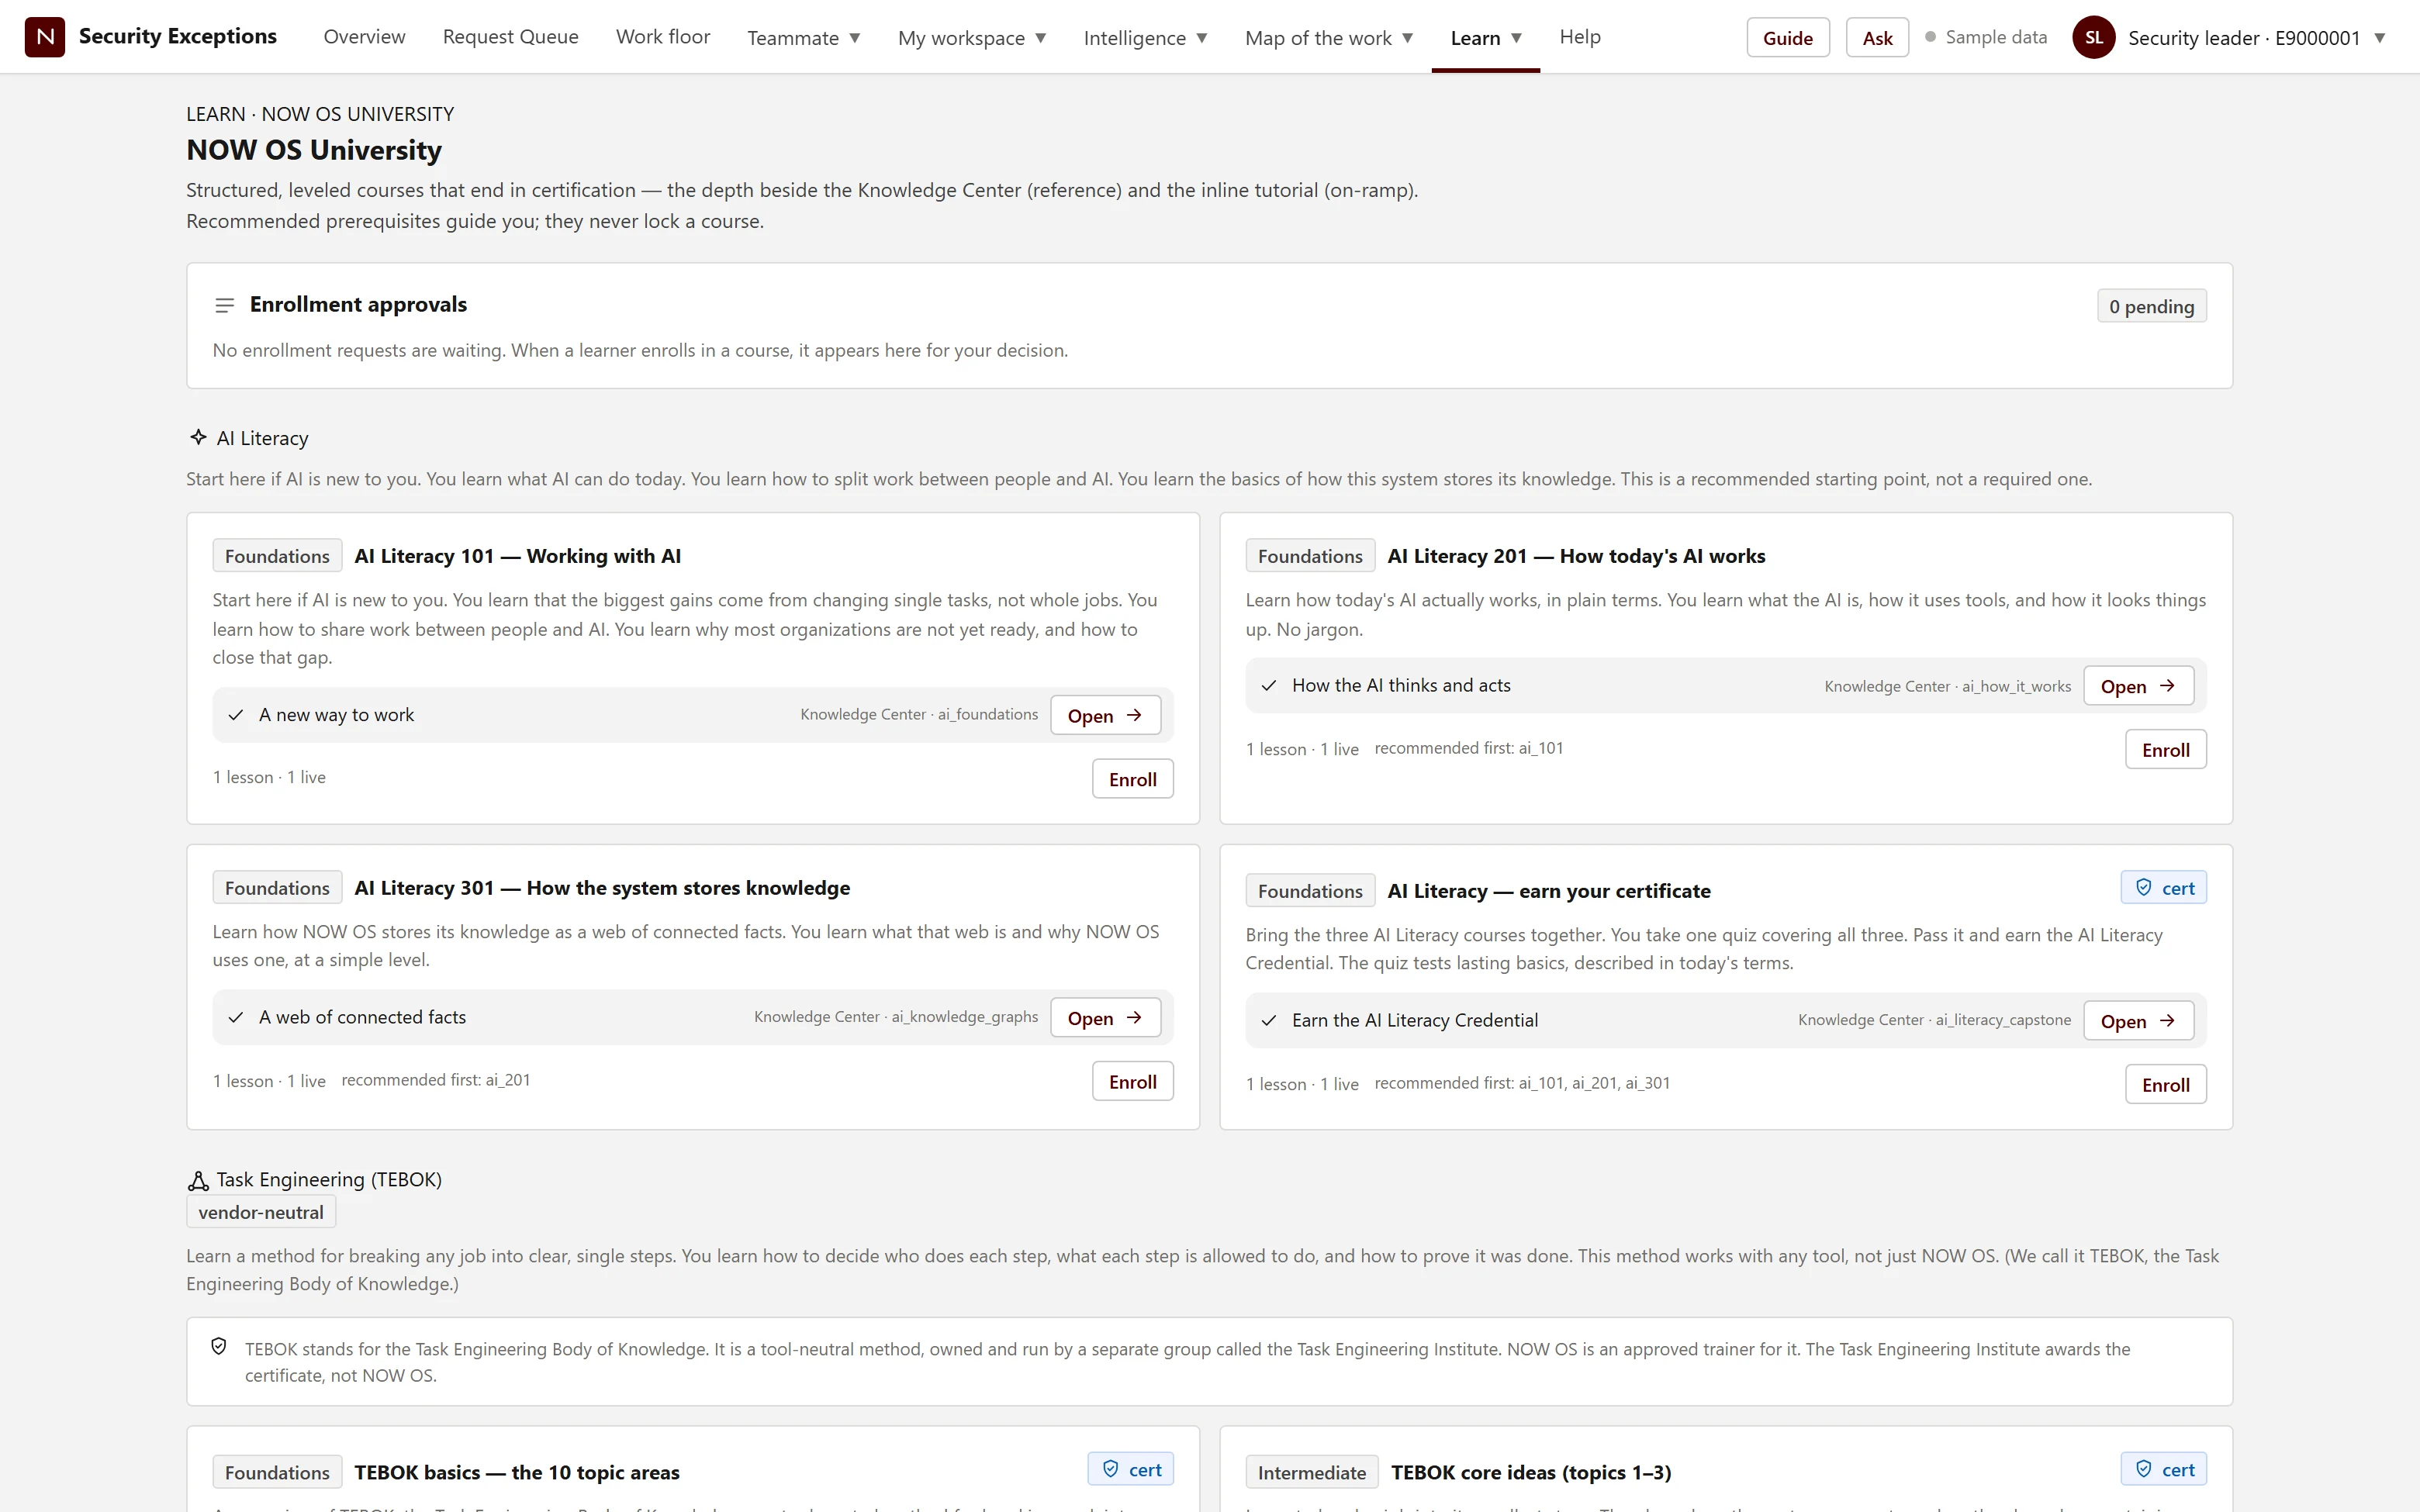Click the shield icon in the TEBOK notice

point(219,1347)
